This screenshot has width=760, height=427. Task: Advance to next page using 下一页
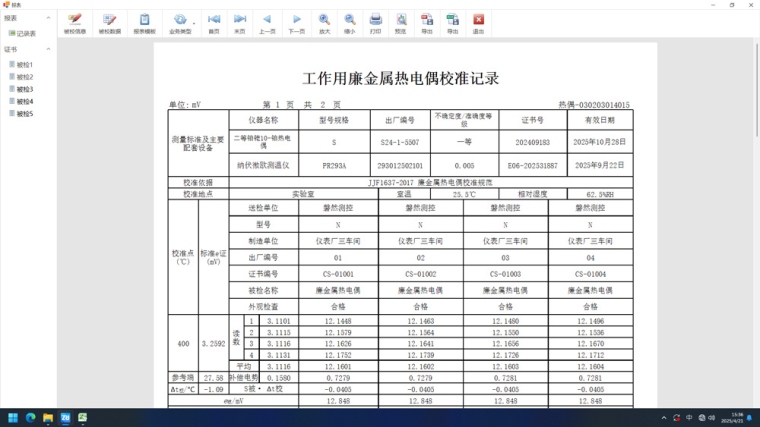tap(296, 23)
